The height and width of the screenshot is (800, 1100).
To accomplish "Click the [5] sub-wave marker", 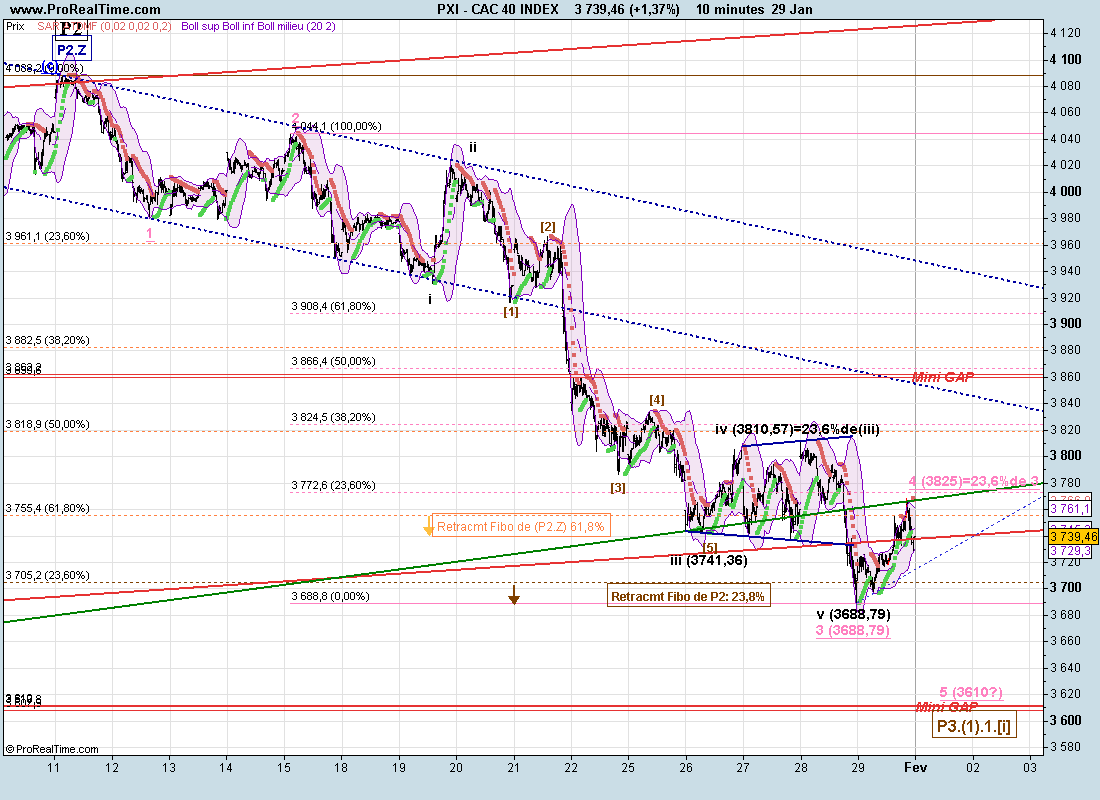I will (710, 547).
